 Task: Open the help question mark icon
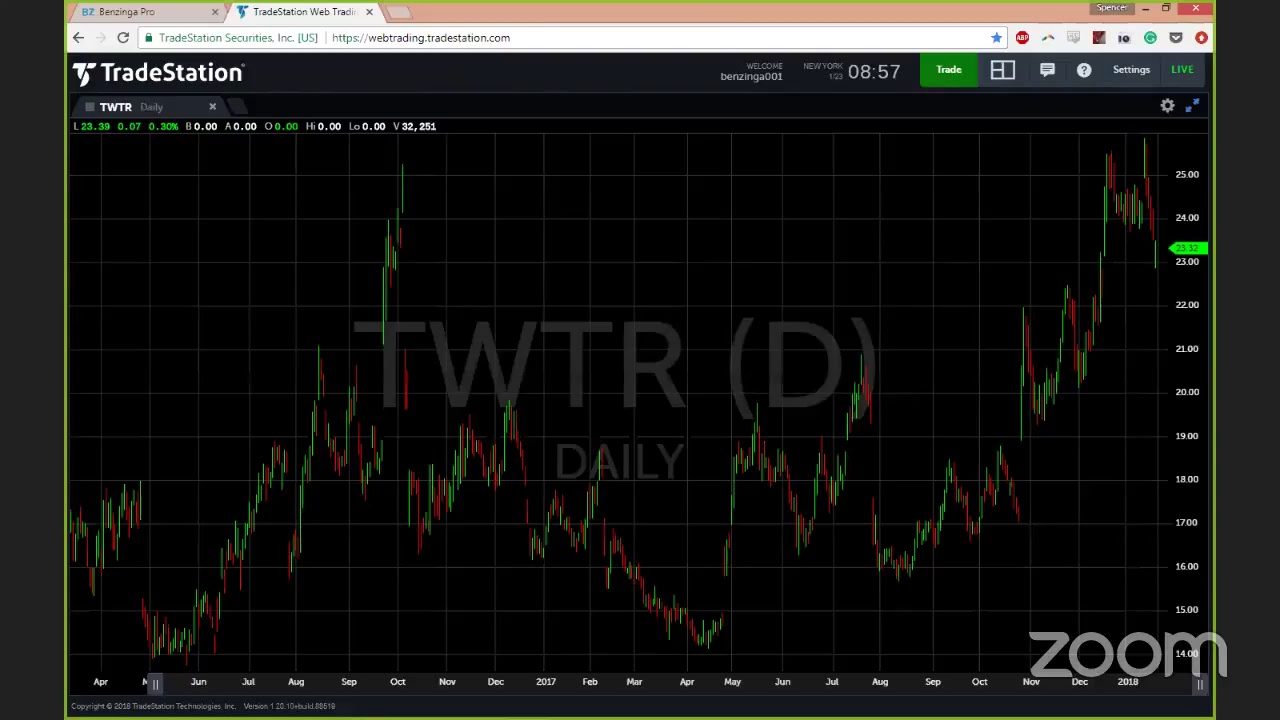click(x=1084, y=70)
